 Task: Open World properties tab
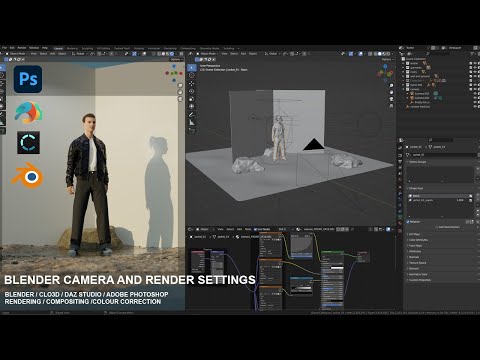[400, 180]
